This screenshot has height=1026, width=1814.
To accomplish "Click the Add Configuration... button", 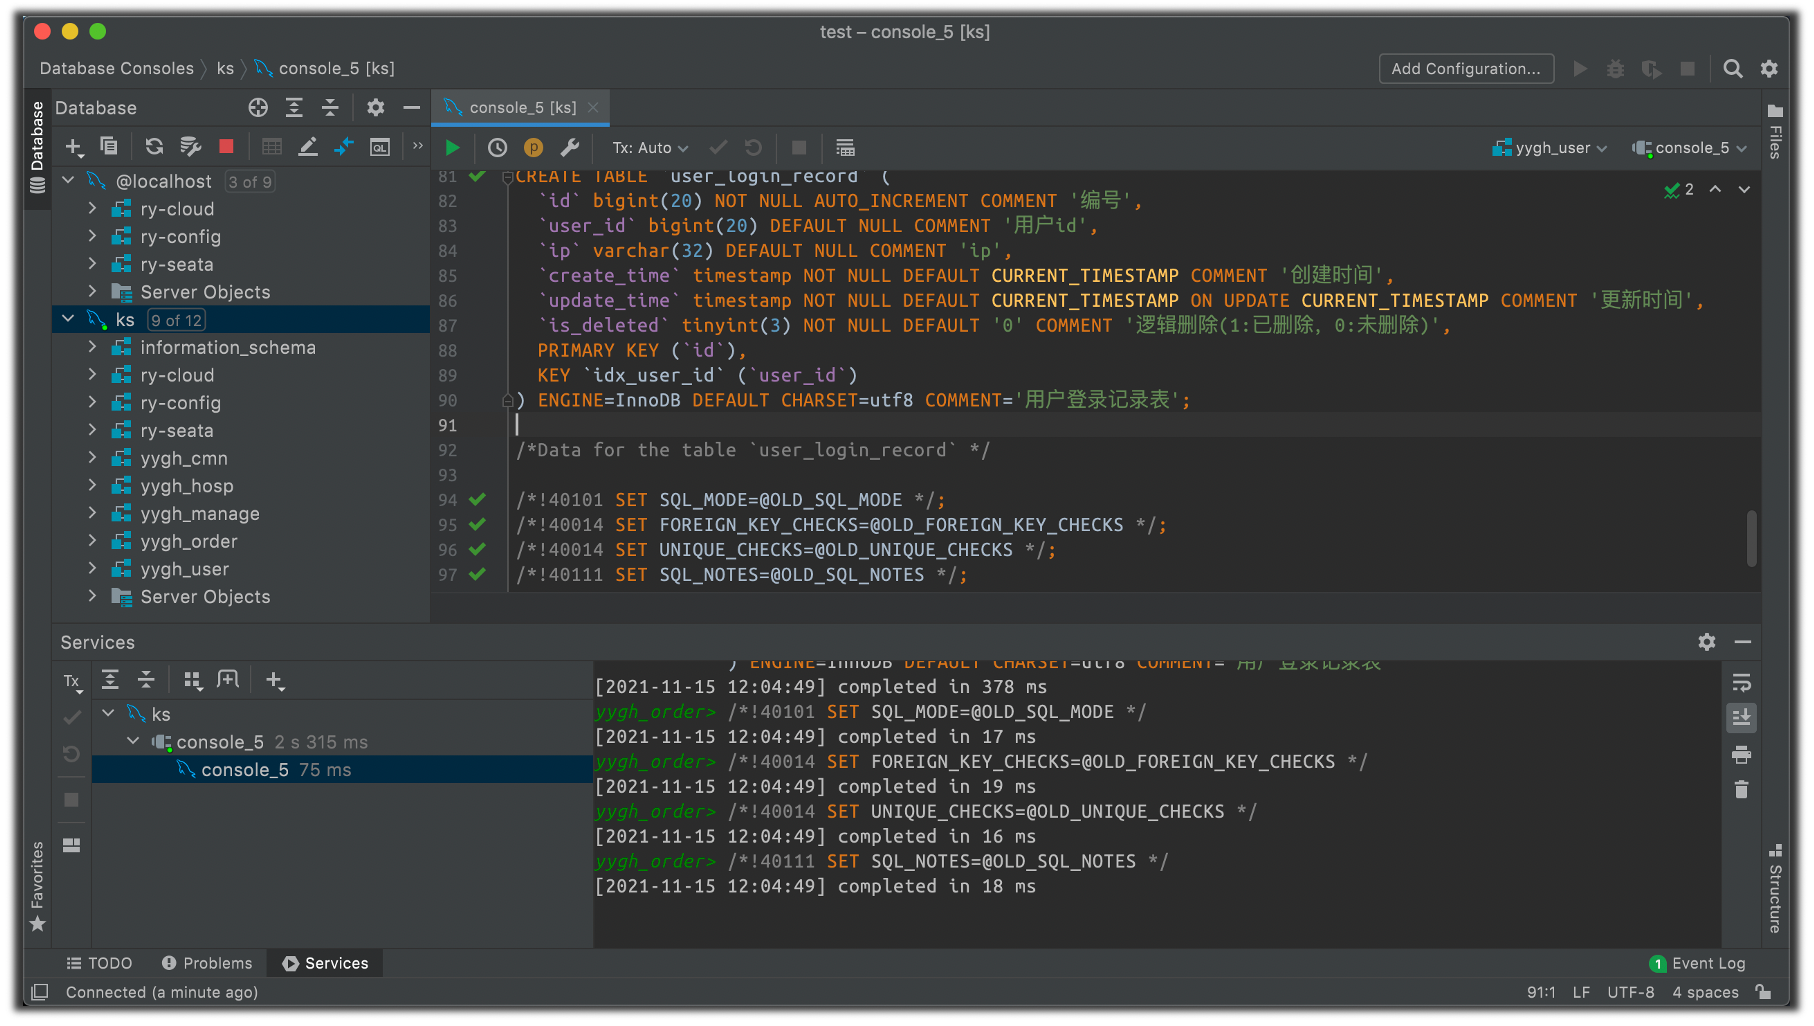I will pyautogui.click(x=1465, y=68).
